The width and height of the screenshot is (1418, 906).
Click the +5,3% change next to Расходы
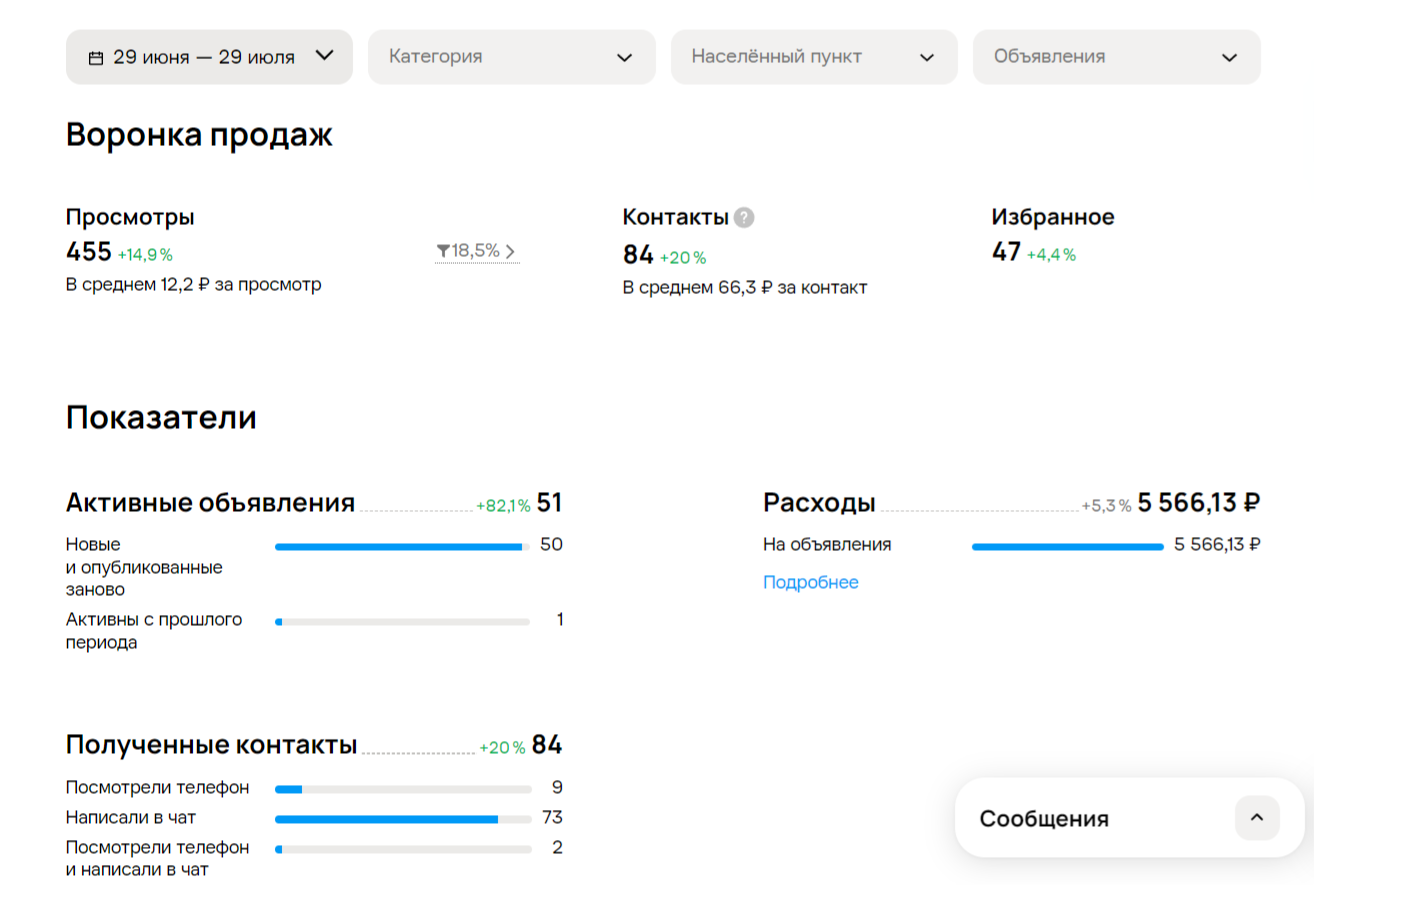coord(1106,506)
